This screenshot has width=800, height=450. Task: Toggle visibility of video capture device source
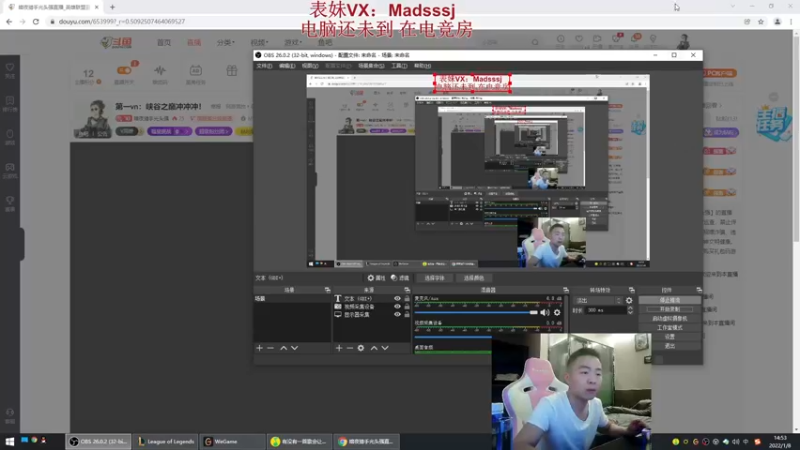(x=397, y=307)
